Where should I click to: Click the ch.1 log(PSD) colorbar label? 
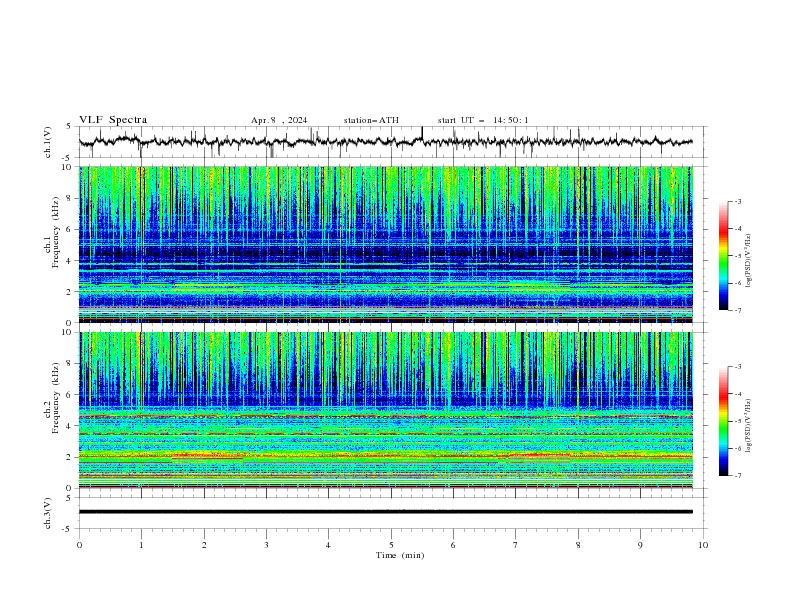(x=748, y=261)
